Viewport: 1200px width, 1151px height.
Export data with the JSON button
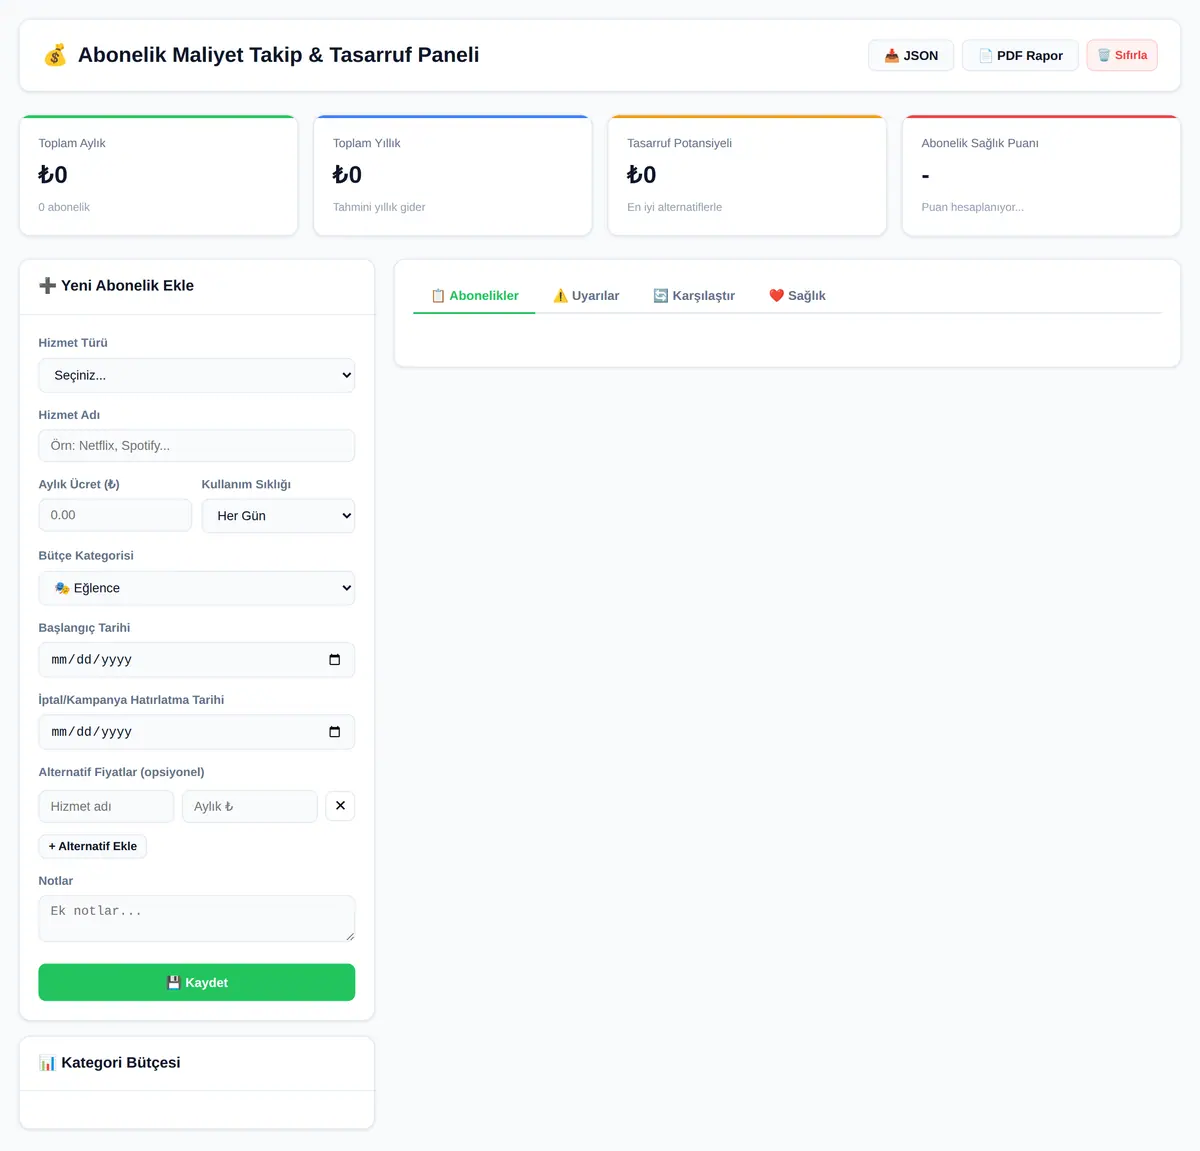(x=911, y=55)
